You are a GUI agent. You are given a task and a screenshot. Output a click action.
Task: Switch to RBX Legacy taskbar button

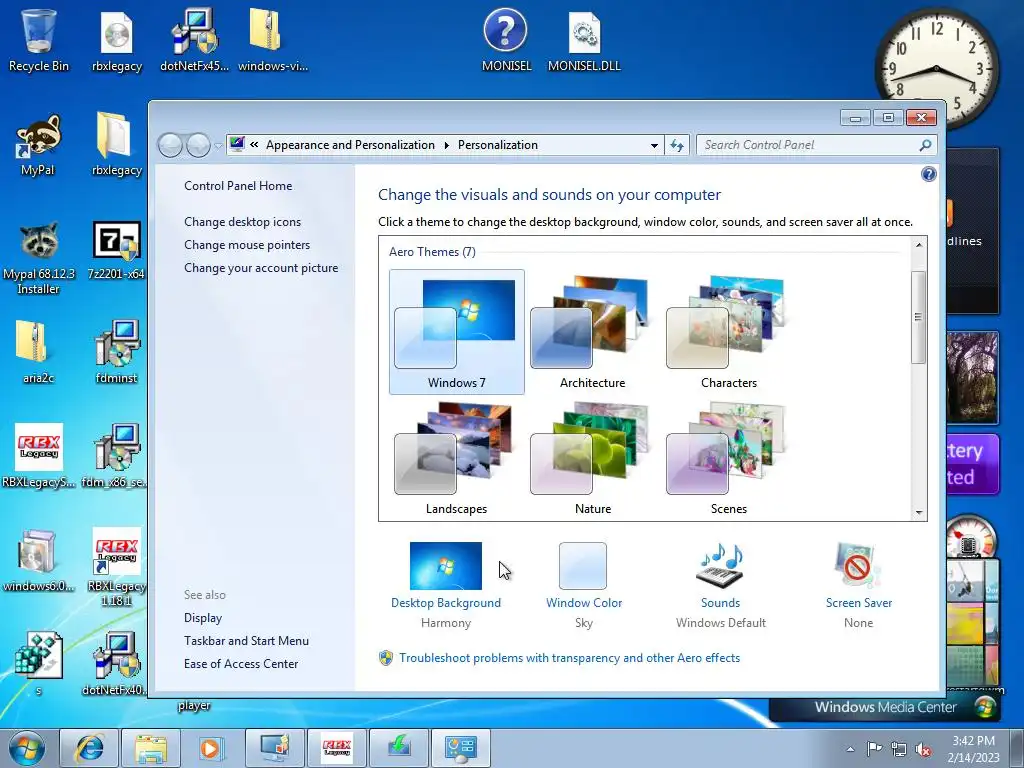coord(336,748)
